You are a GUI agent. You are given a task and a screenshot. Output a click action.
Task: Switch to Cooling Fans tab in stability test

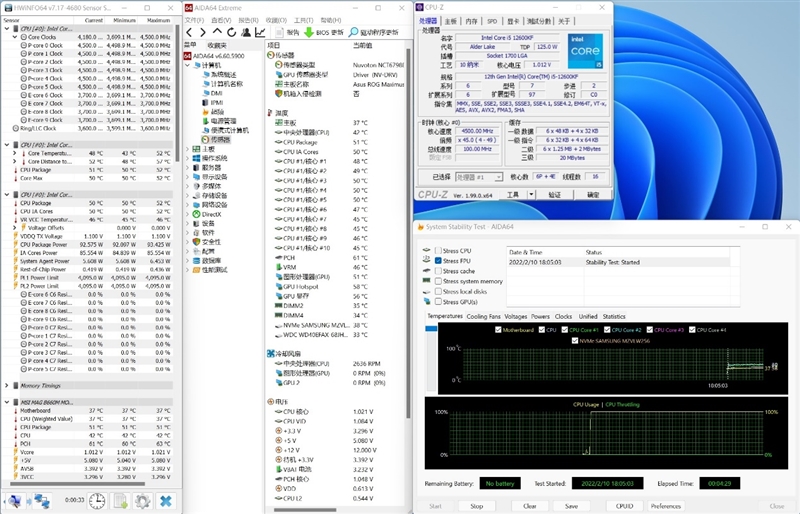coord(483,316)
